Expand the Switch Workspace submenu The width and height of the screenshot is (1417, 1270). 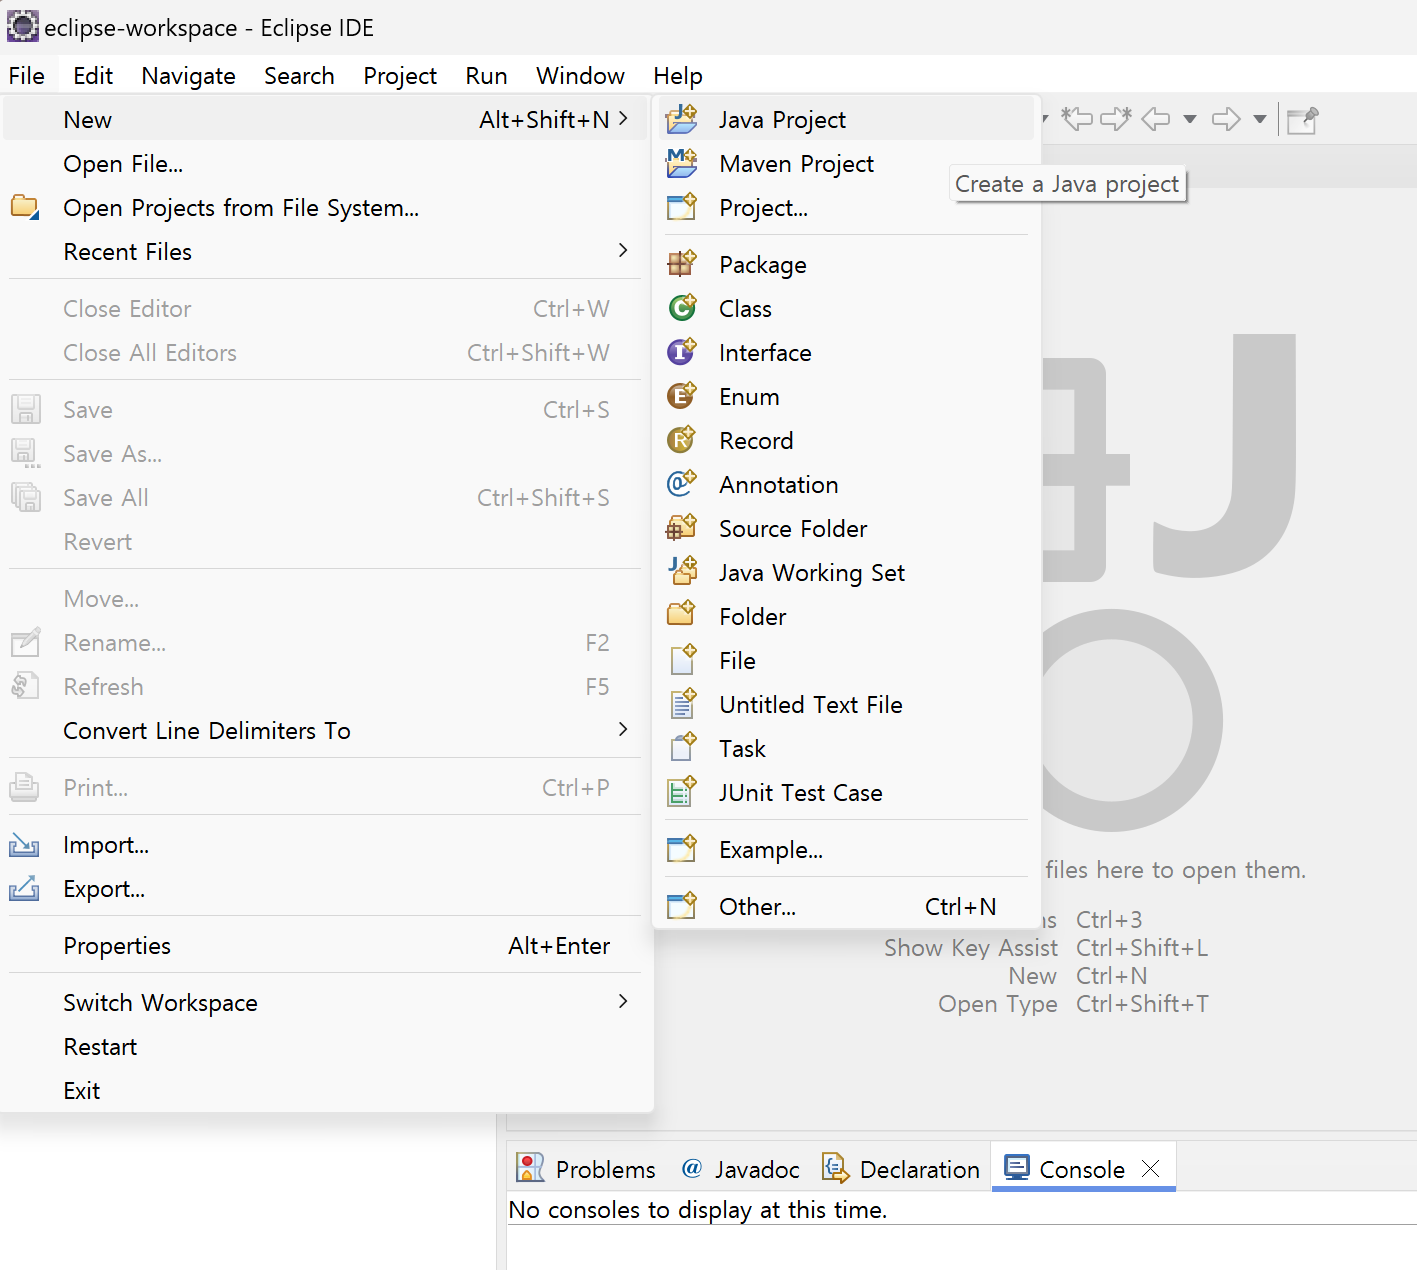623,1001
